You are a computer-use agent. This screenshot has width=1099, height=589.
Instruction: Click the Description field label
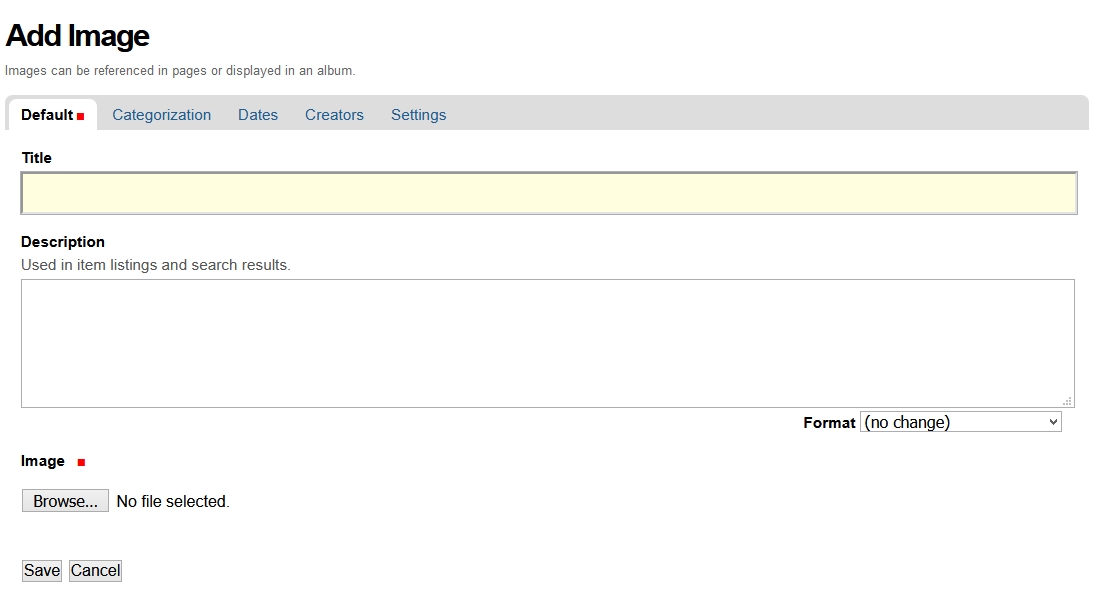point(63,242)
